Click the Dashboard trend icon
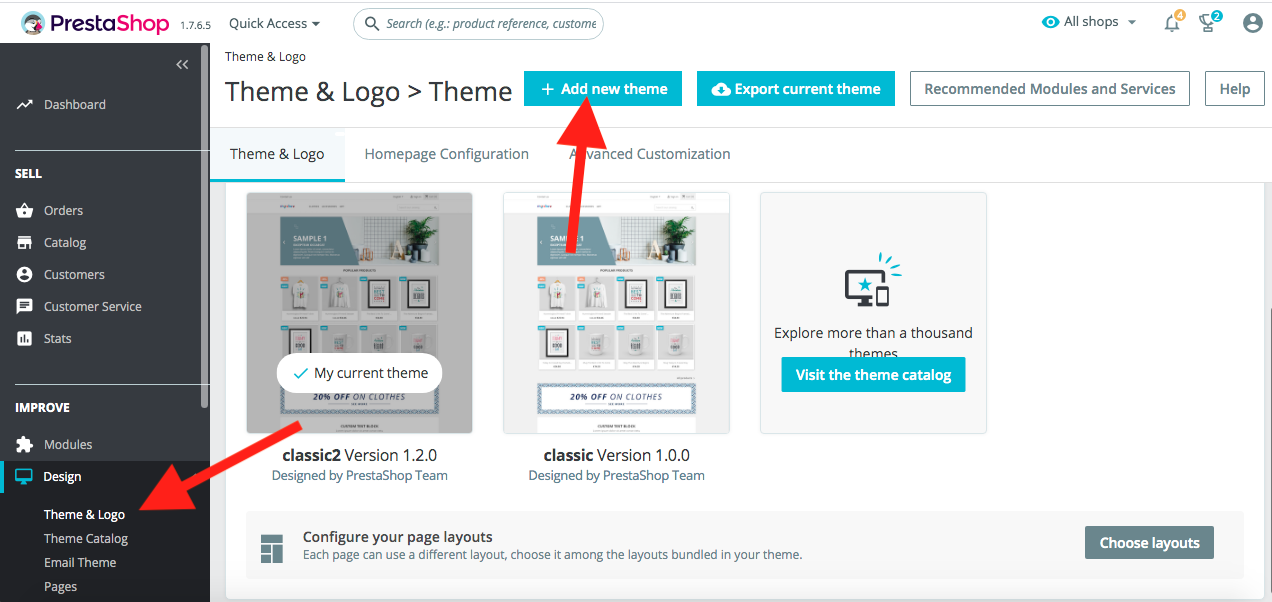 [x=24, y=104]
